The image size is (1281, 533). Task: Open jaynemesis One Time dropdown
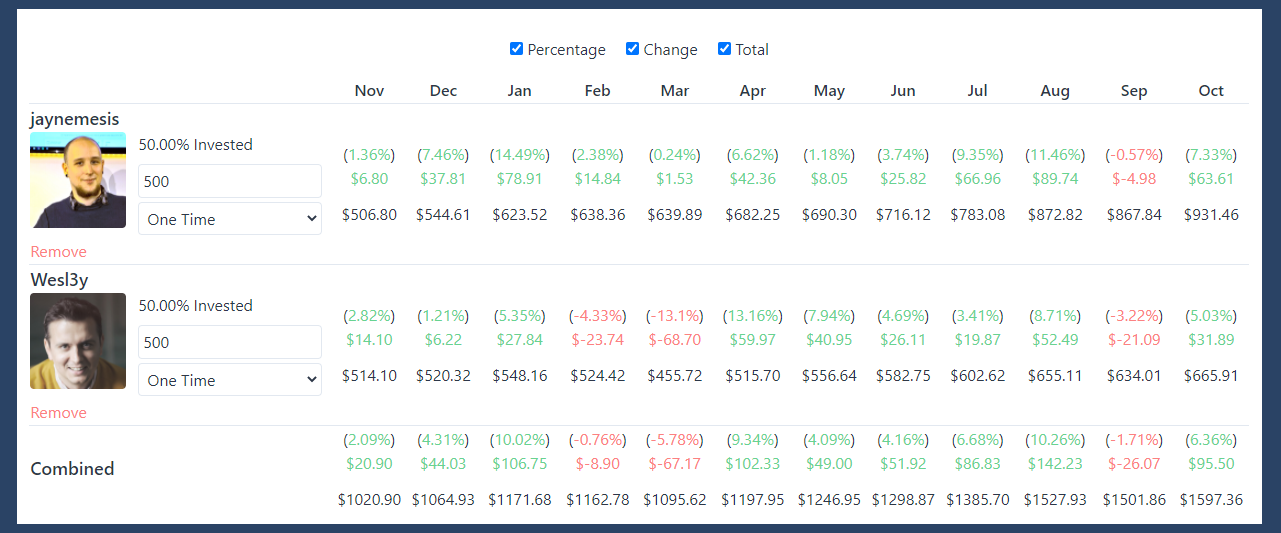(x=230, y=219)
